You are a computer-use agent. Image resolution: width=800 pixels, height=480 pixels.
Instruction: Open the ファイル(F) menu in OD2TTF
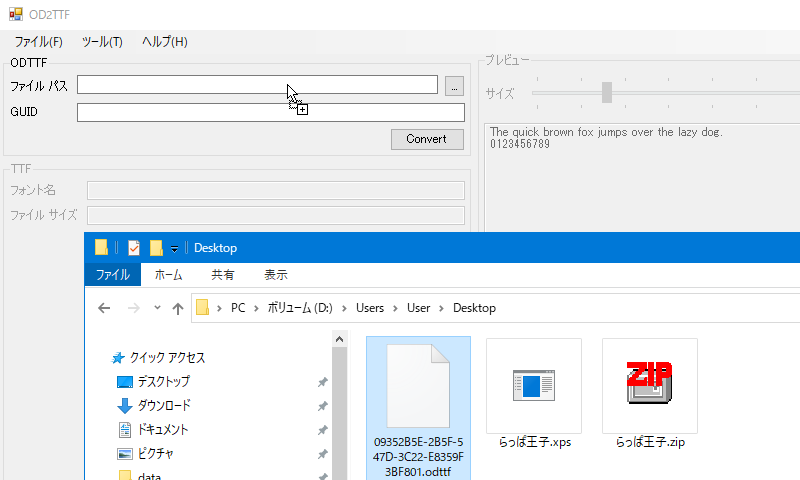tap(38, 42)
